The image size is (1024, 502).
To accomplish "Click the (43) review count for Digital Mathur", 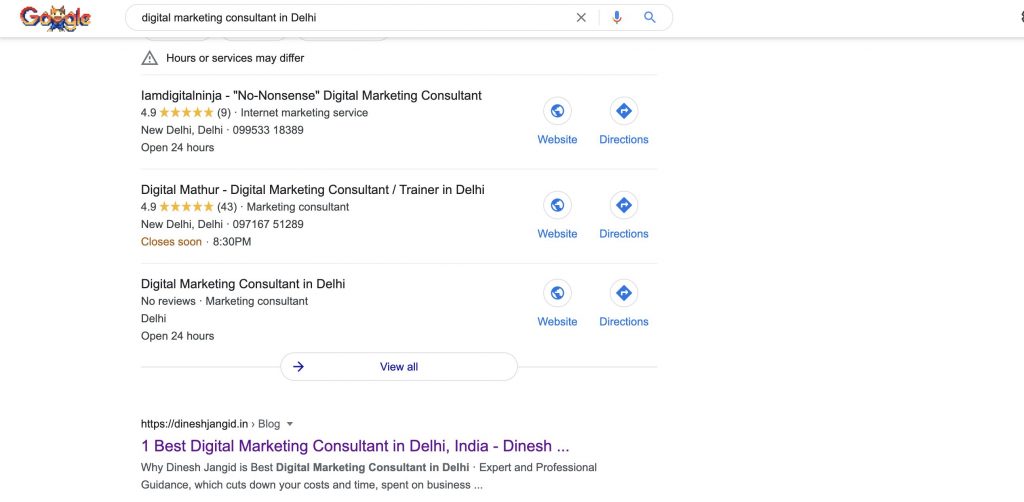I will 227,207.
